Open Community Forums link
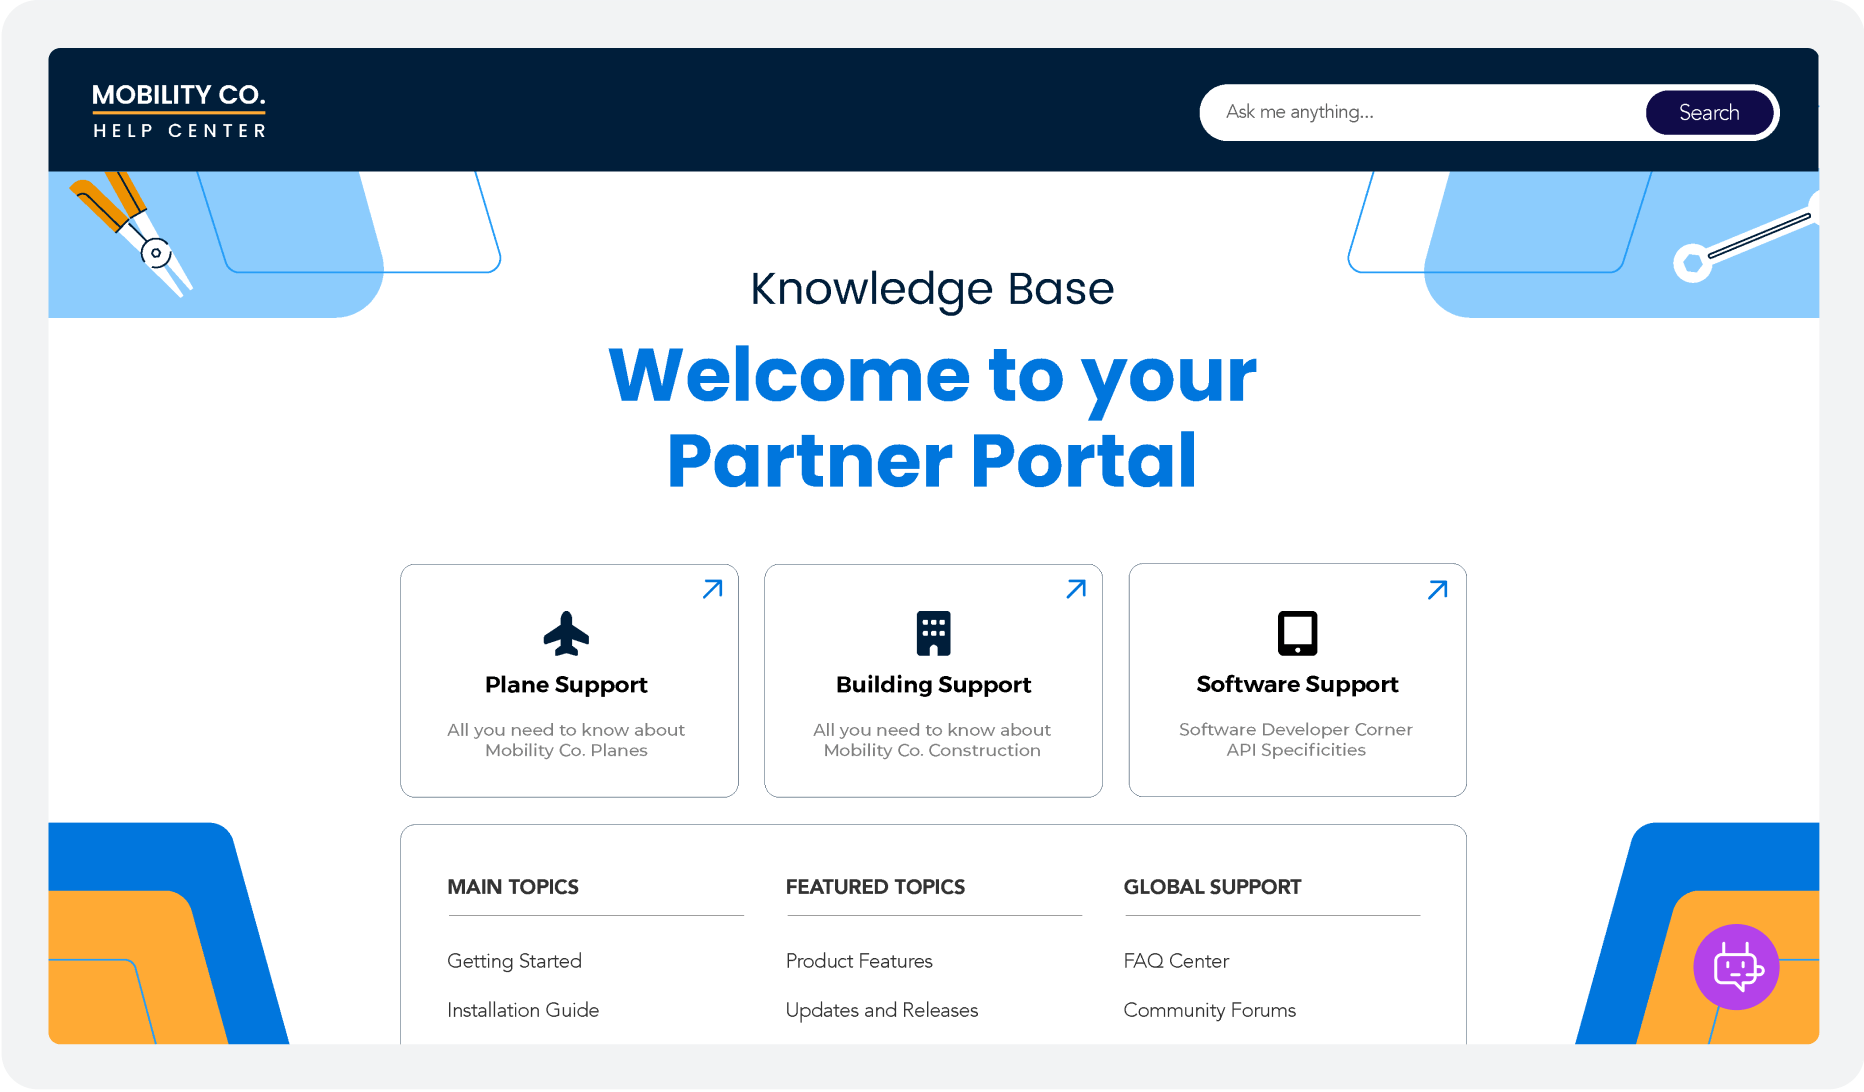Image resolution: width=1864 pixels, height=1092 pixels. 1209,1010
